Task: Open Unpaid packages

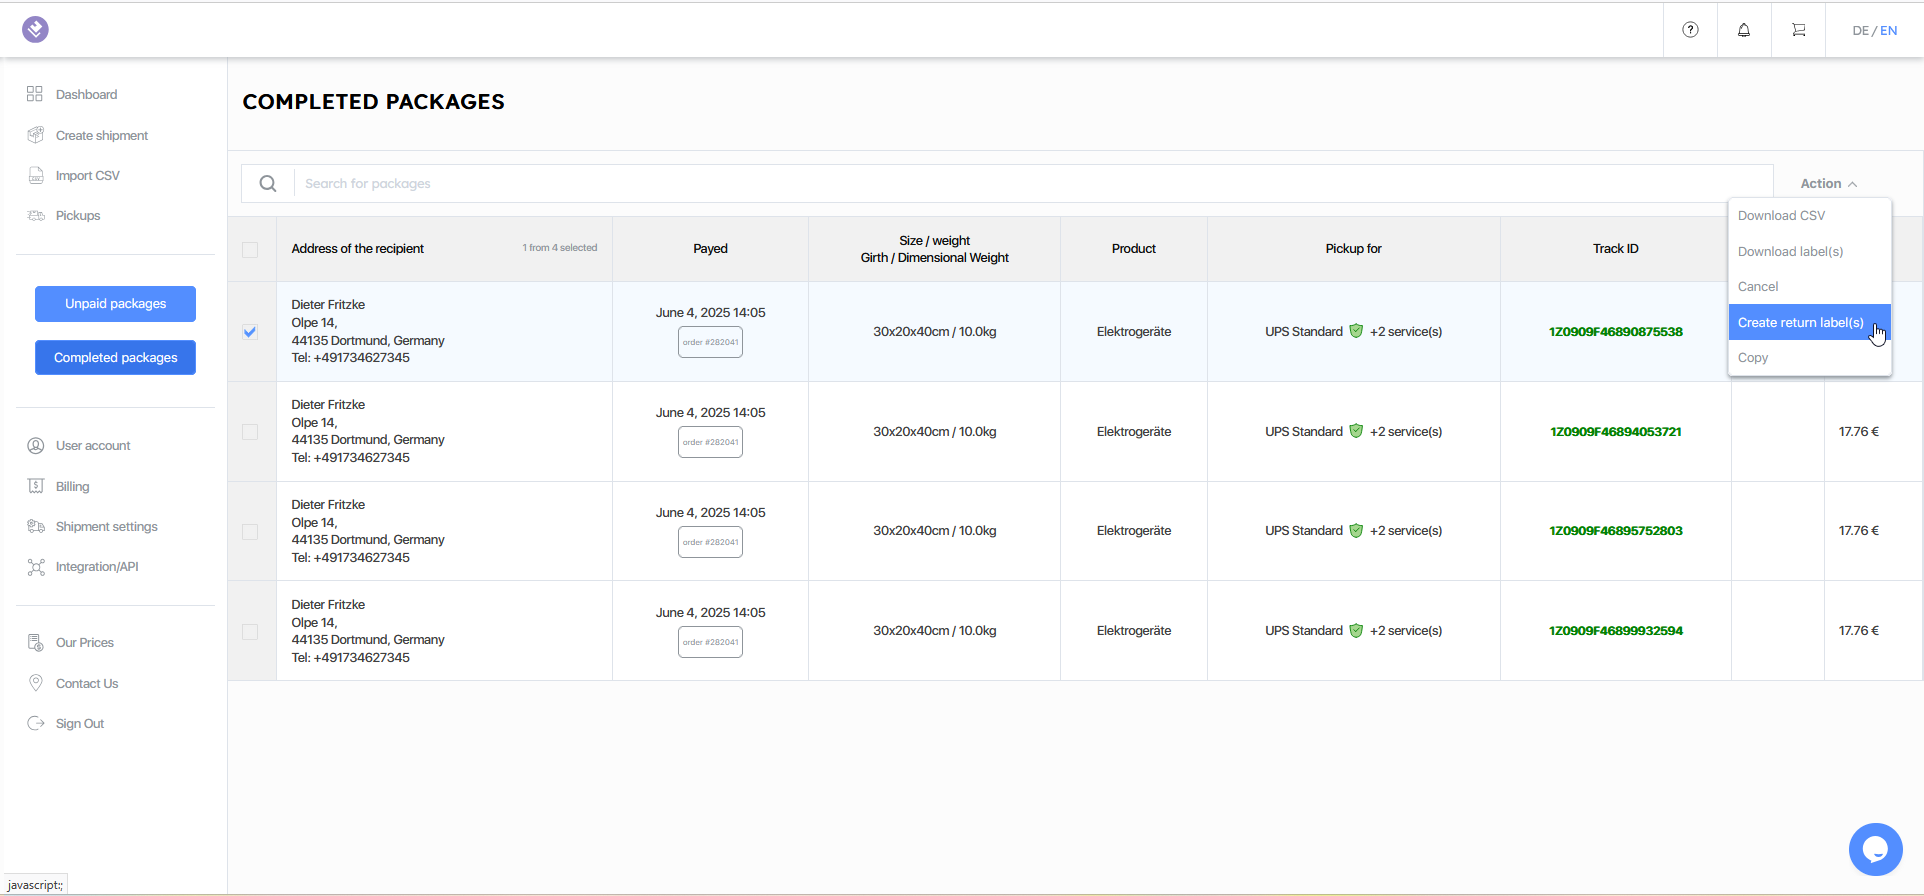Action: pos(116,304)
